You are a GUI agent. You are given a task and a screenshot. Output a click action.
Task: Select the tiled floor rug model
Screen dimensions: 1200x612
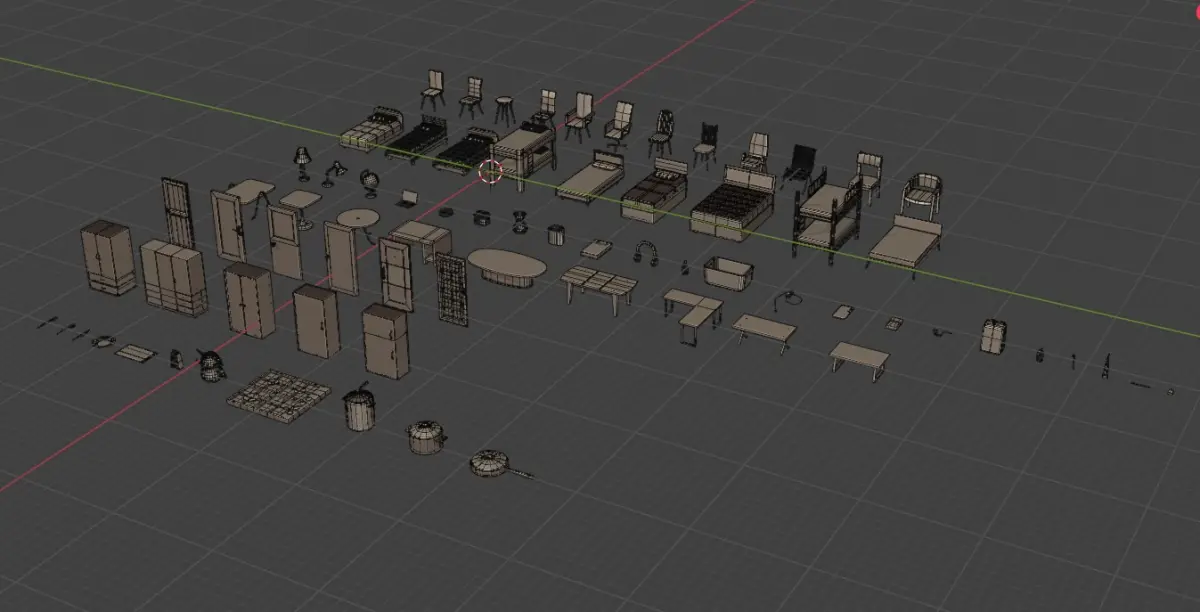coord(279,395)
